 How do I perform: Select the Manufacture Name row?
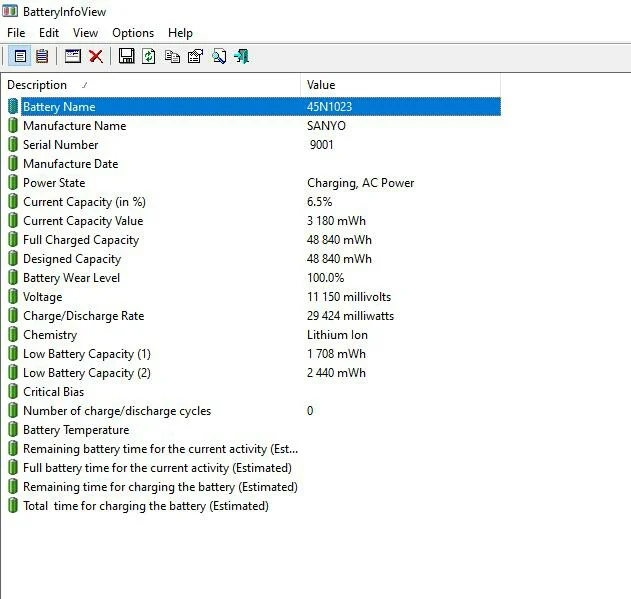pos(254,126)
